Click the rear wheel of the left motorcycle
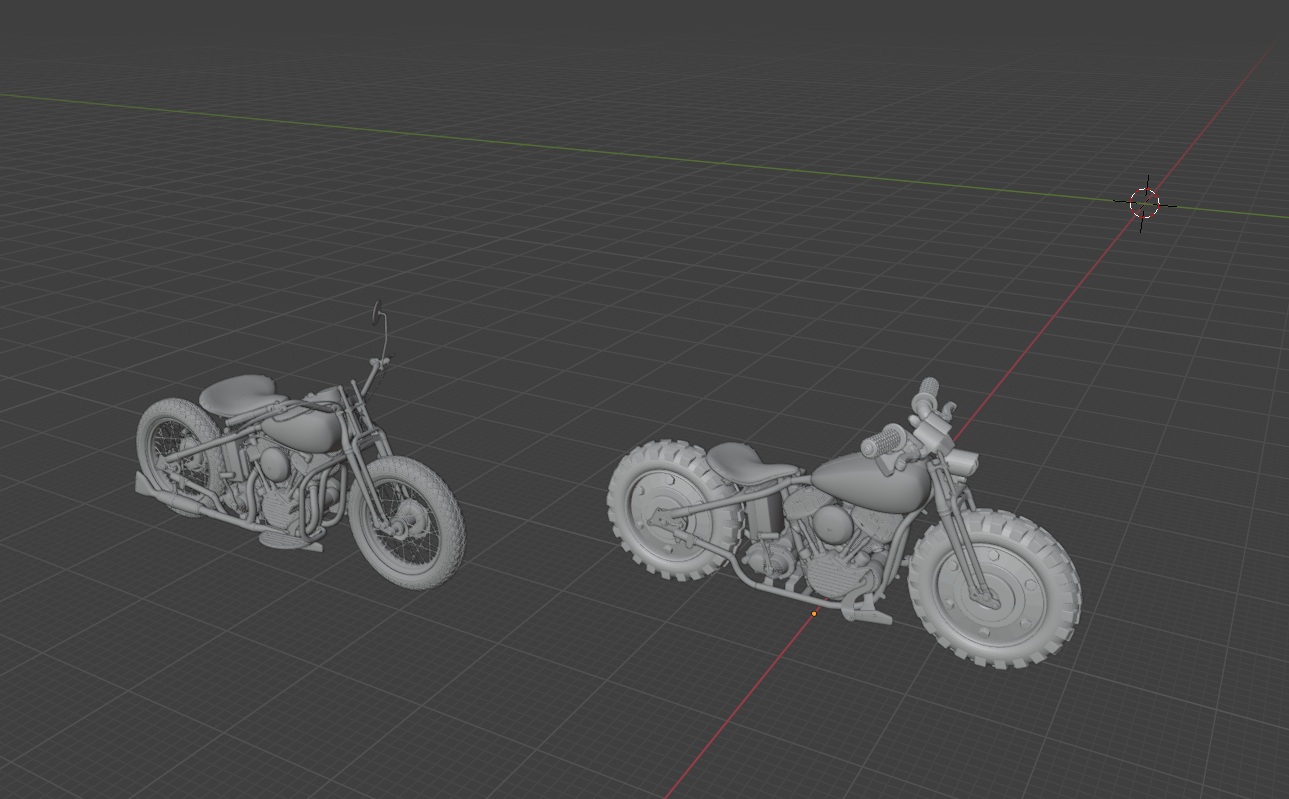 [178, 456]
